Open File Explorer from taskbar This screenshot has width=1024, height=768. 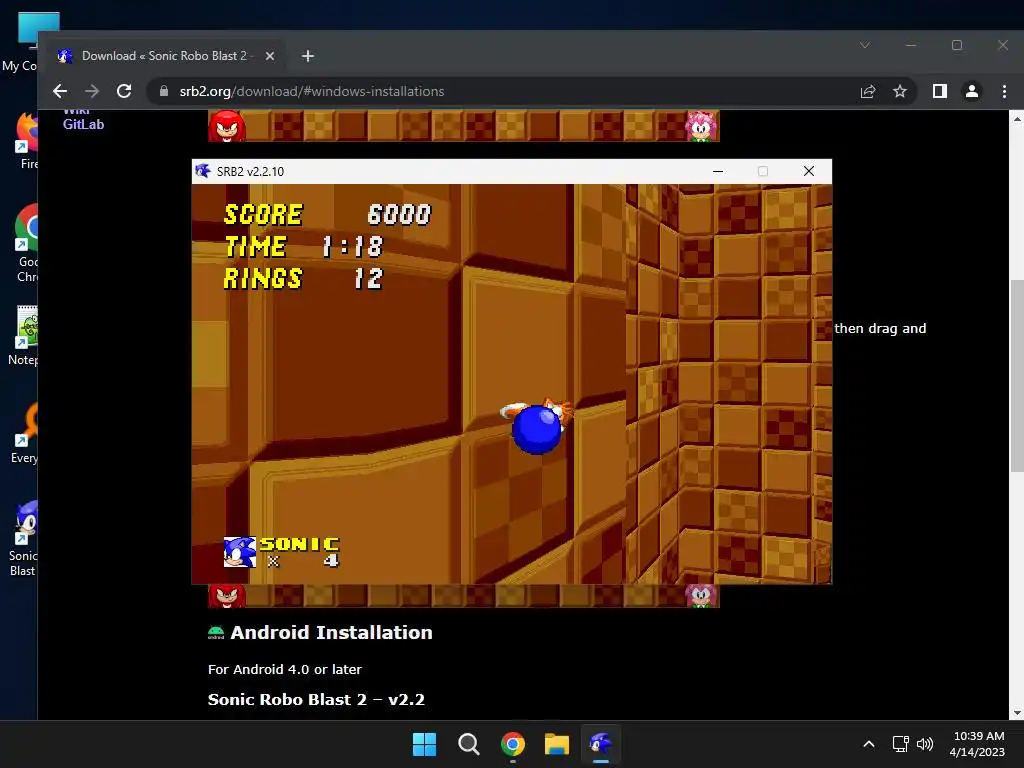point(557,744)
